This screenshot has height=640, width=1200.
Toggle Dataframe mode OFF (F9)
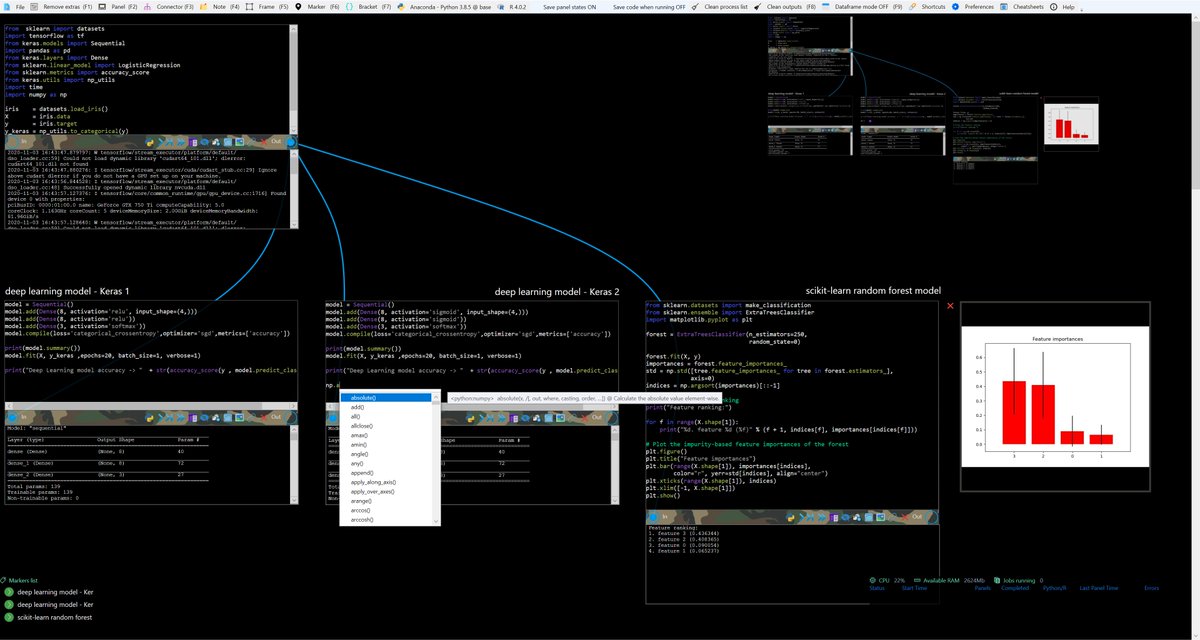862,6
